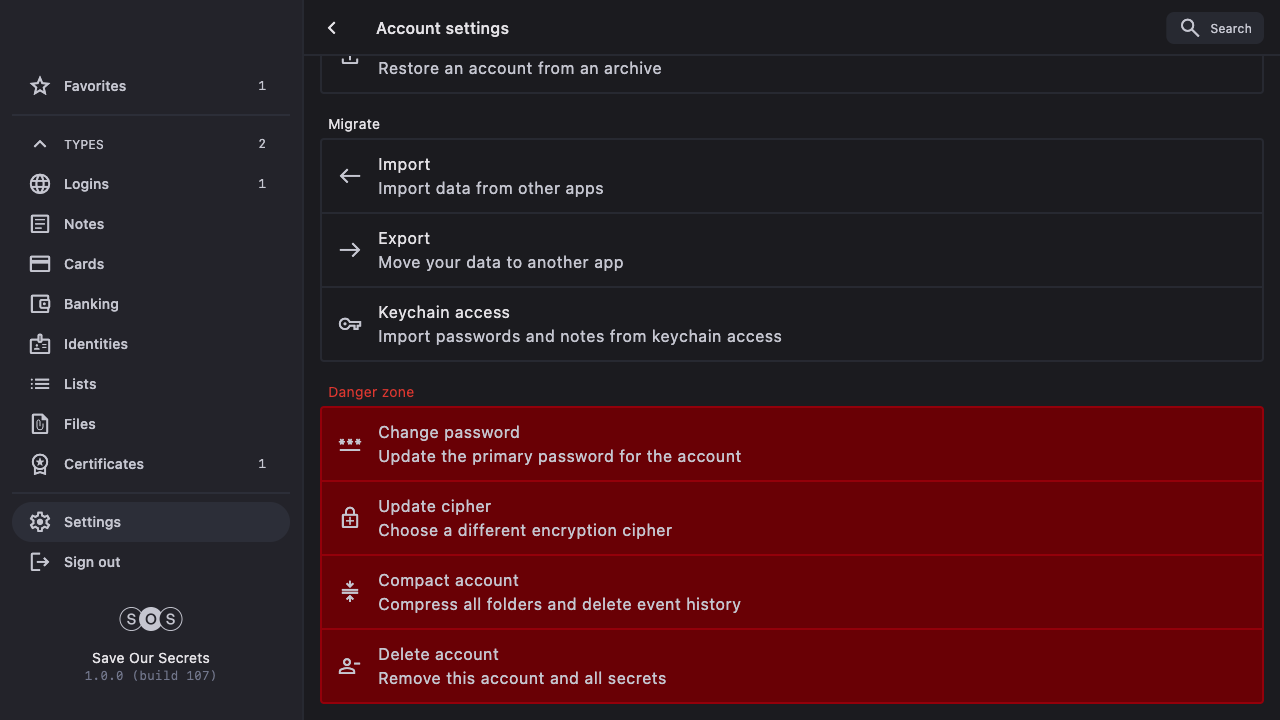This screenshot has width=1280, height=720.
Task: Click the Favorites star icon
Action: tap(40, 86)
